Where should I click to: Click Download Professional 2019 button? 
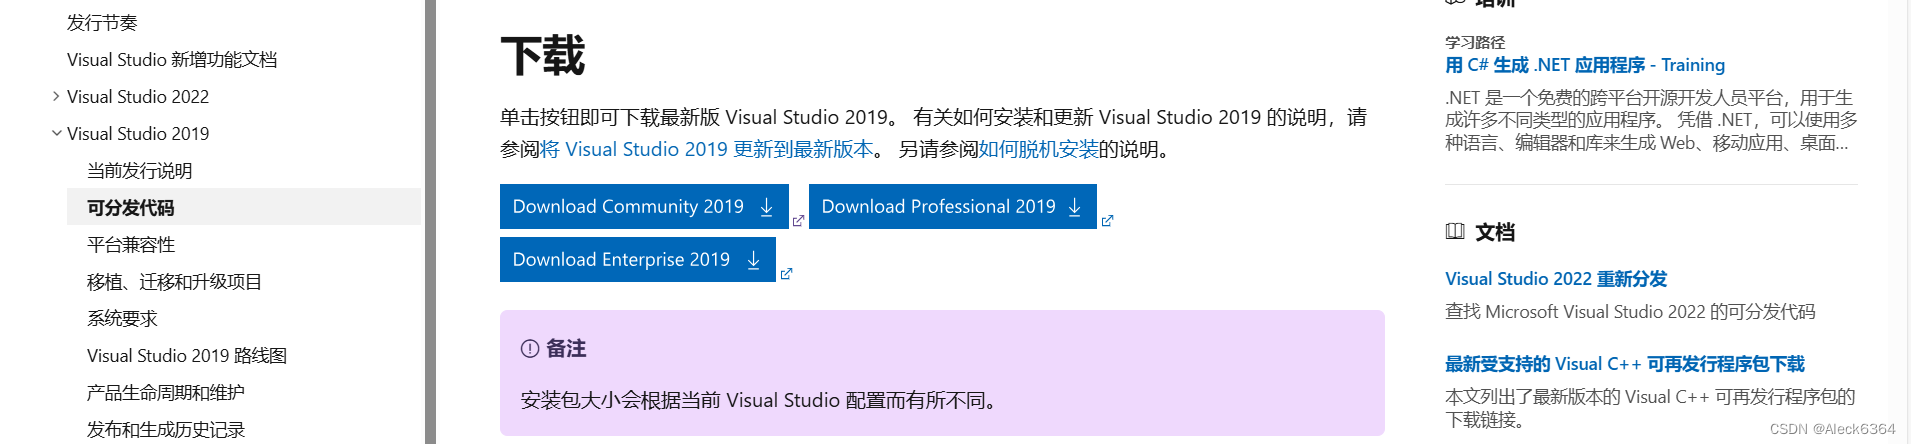coord(953,207)
